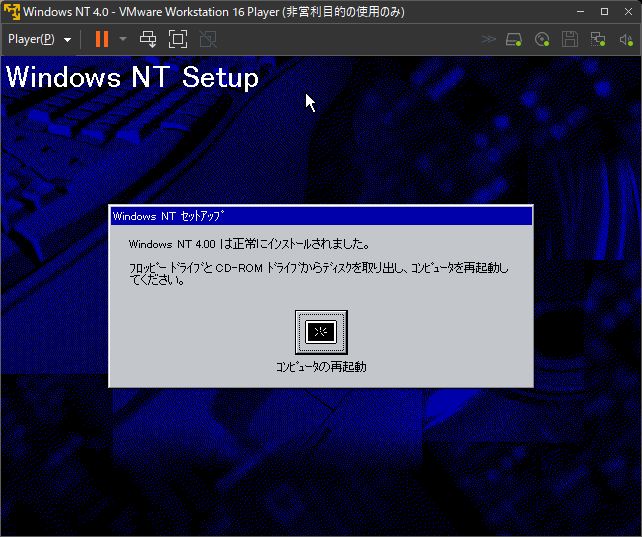Open the Player(P) menu
The image size is (642, 537).
click(x=39, y=39)
